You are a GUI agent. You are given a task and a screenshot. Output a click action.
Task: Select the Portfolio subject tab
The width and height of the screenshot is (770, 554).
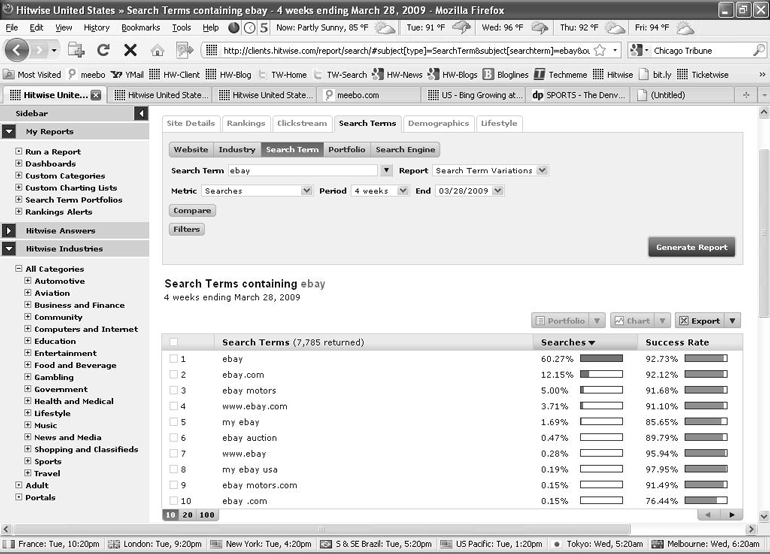click(347, 149)
